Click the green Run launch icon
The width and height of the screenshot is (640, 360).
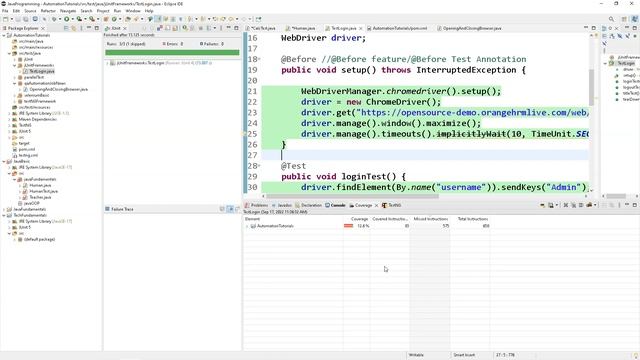[67, 19]
